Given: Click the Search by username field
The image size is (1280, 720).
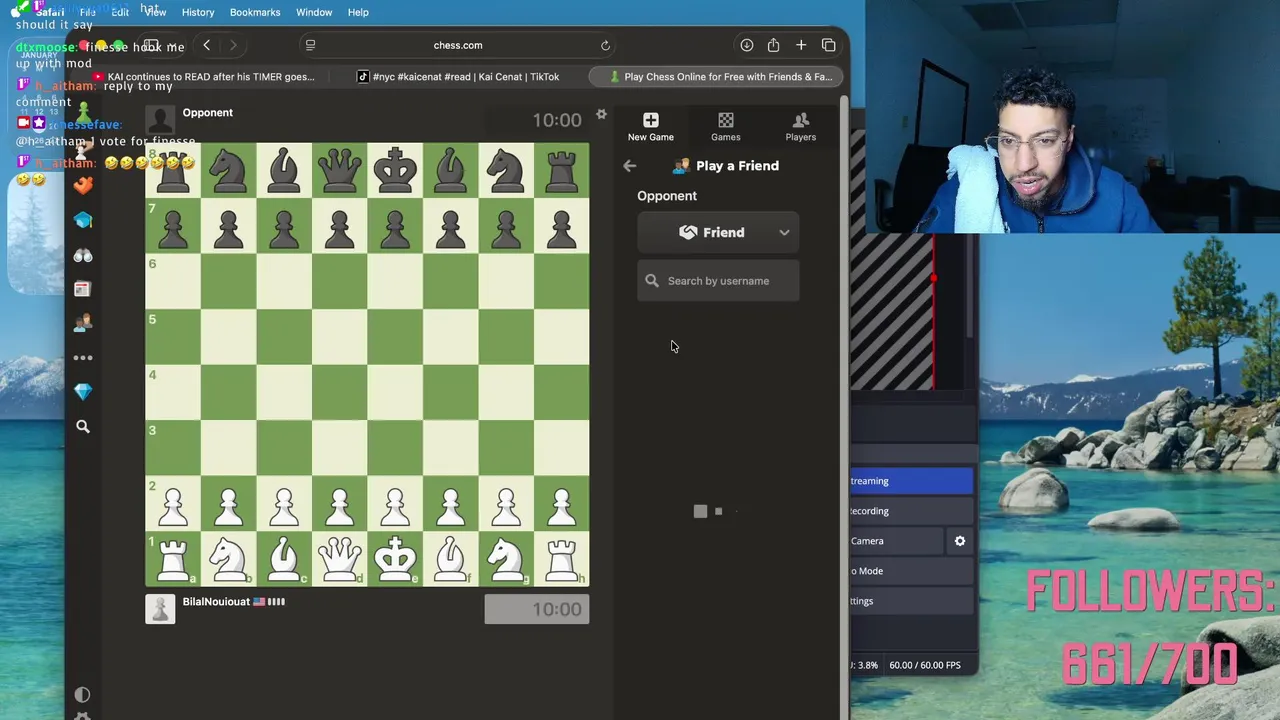Looking at the screenshot, I should tap(718, 281).
